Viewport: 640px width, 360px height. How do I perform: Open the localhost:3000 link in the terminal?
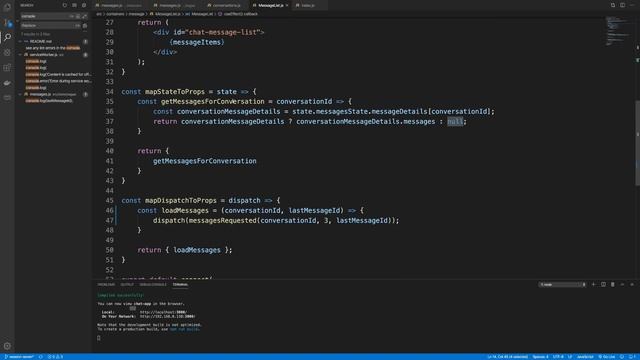(x=163, y=312)
